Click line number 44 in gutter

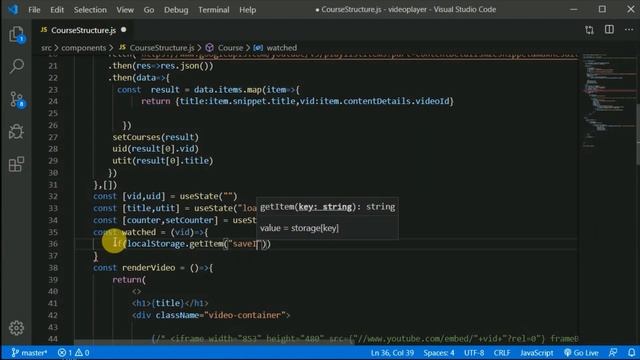(x=53, y=339)
